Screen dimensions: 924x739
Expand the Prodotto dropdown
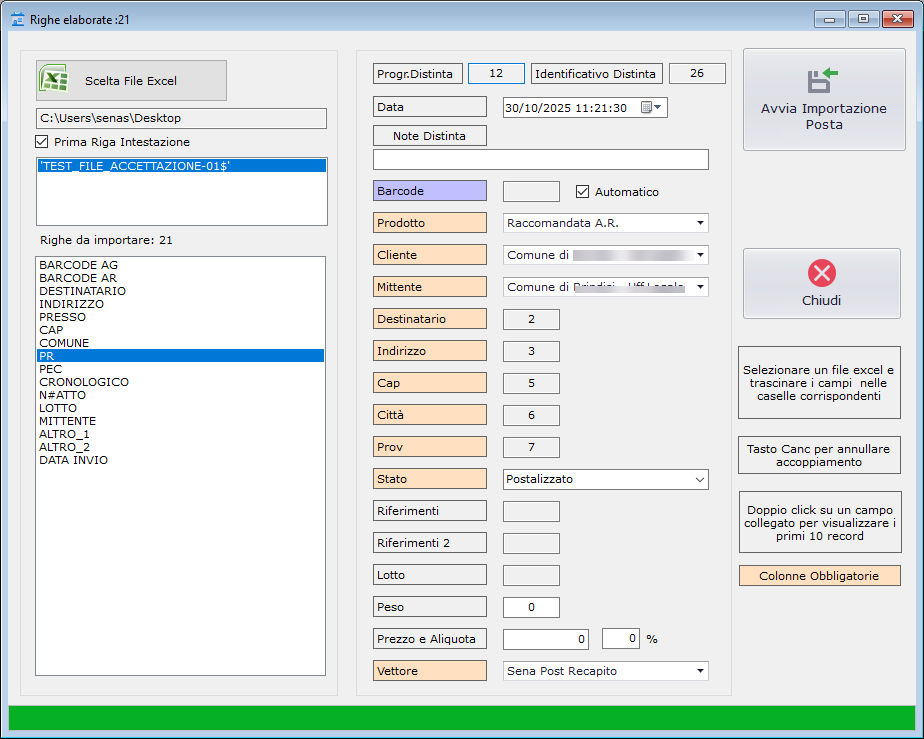tap(700, 223)
